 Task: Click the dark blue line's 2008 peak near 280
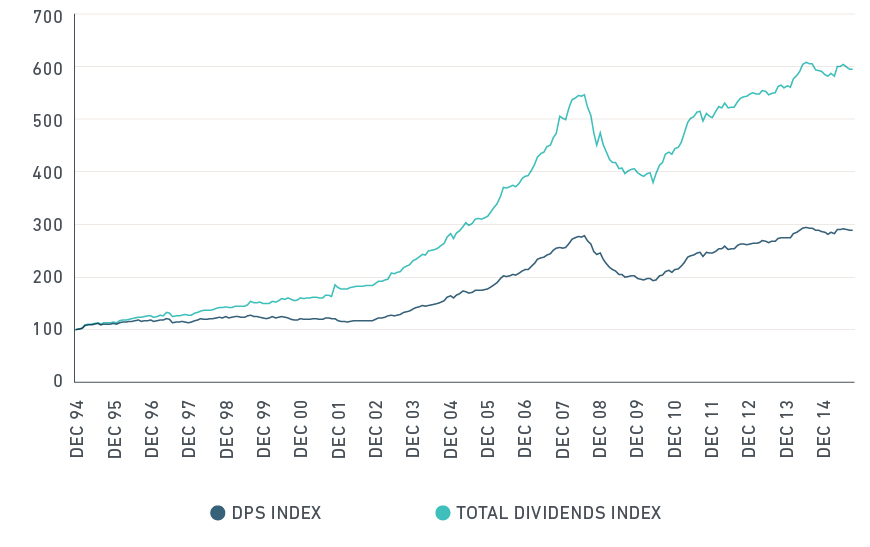(x=583, y=236)
